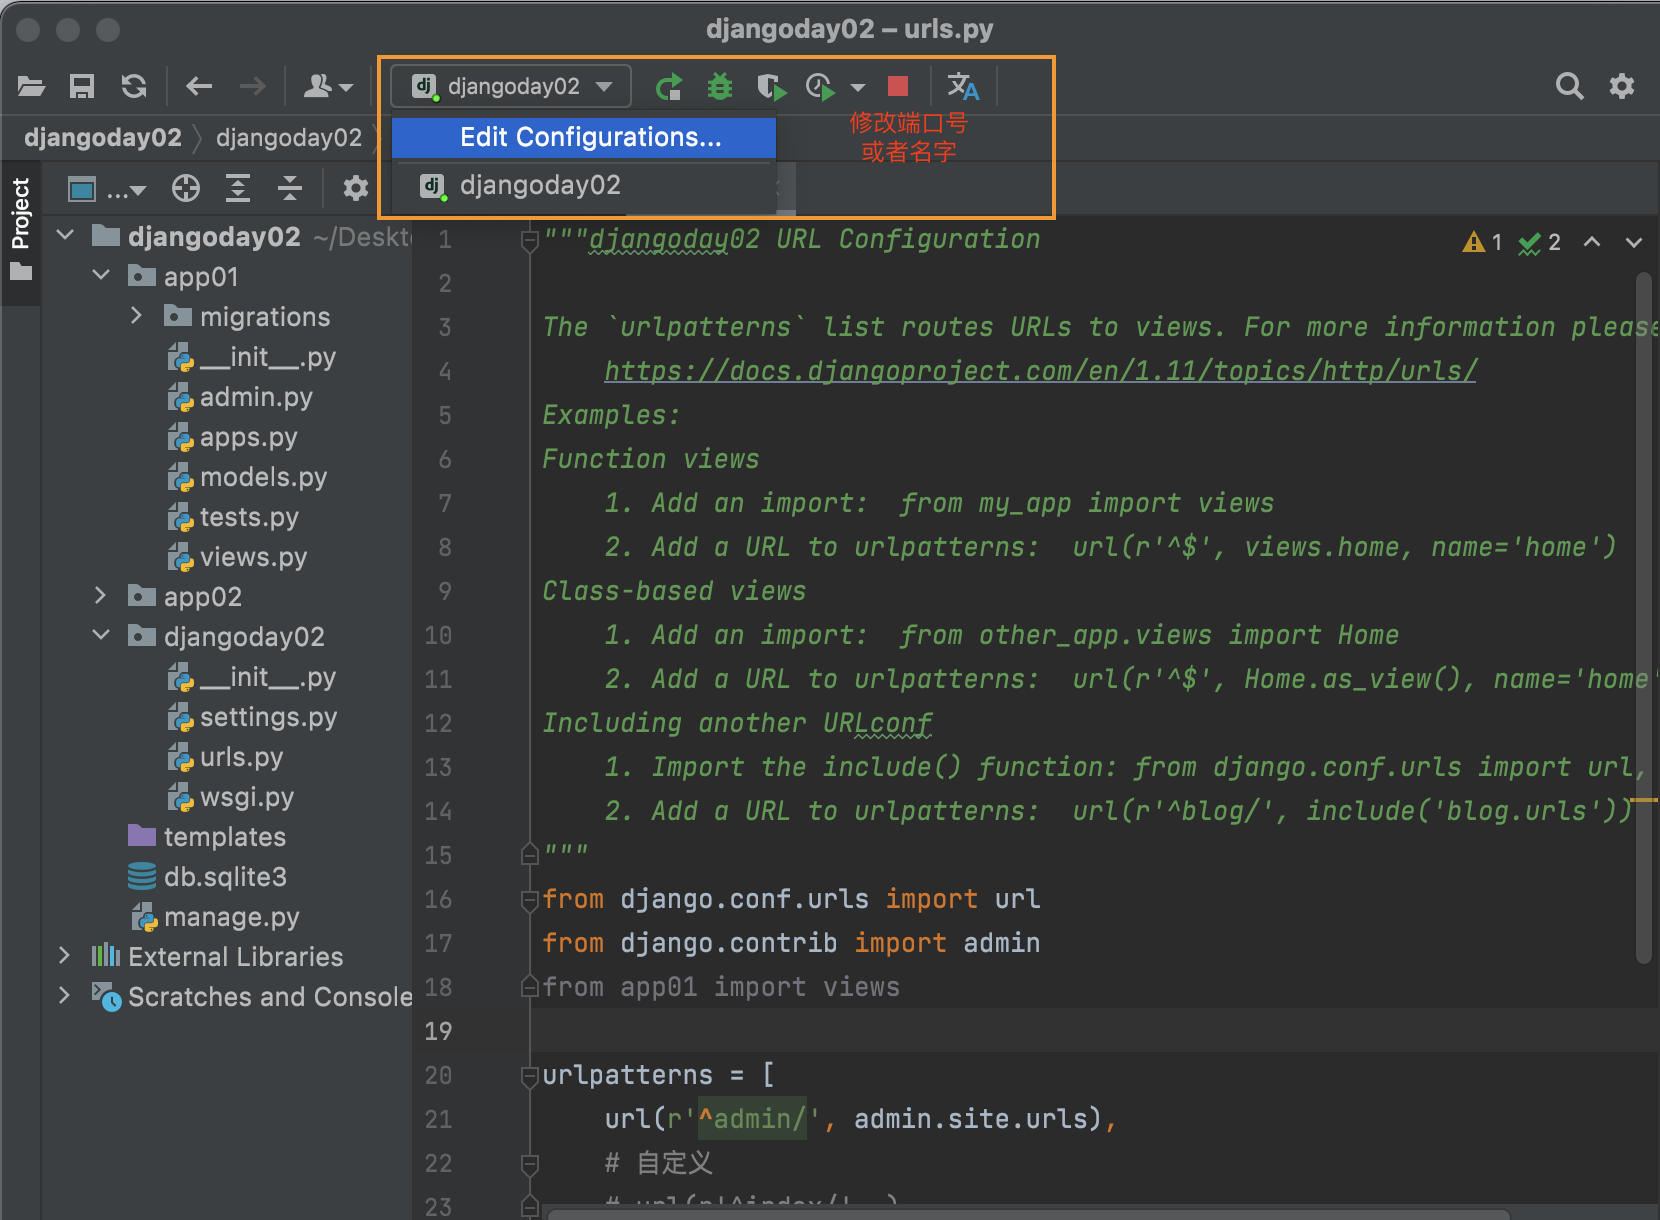Open the docs.djangoproject.com URL link

[1040, 371]
